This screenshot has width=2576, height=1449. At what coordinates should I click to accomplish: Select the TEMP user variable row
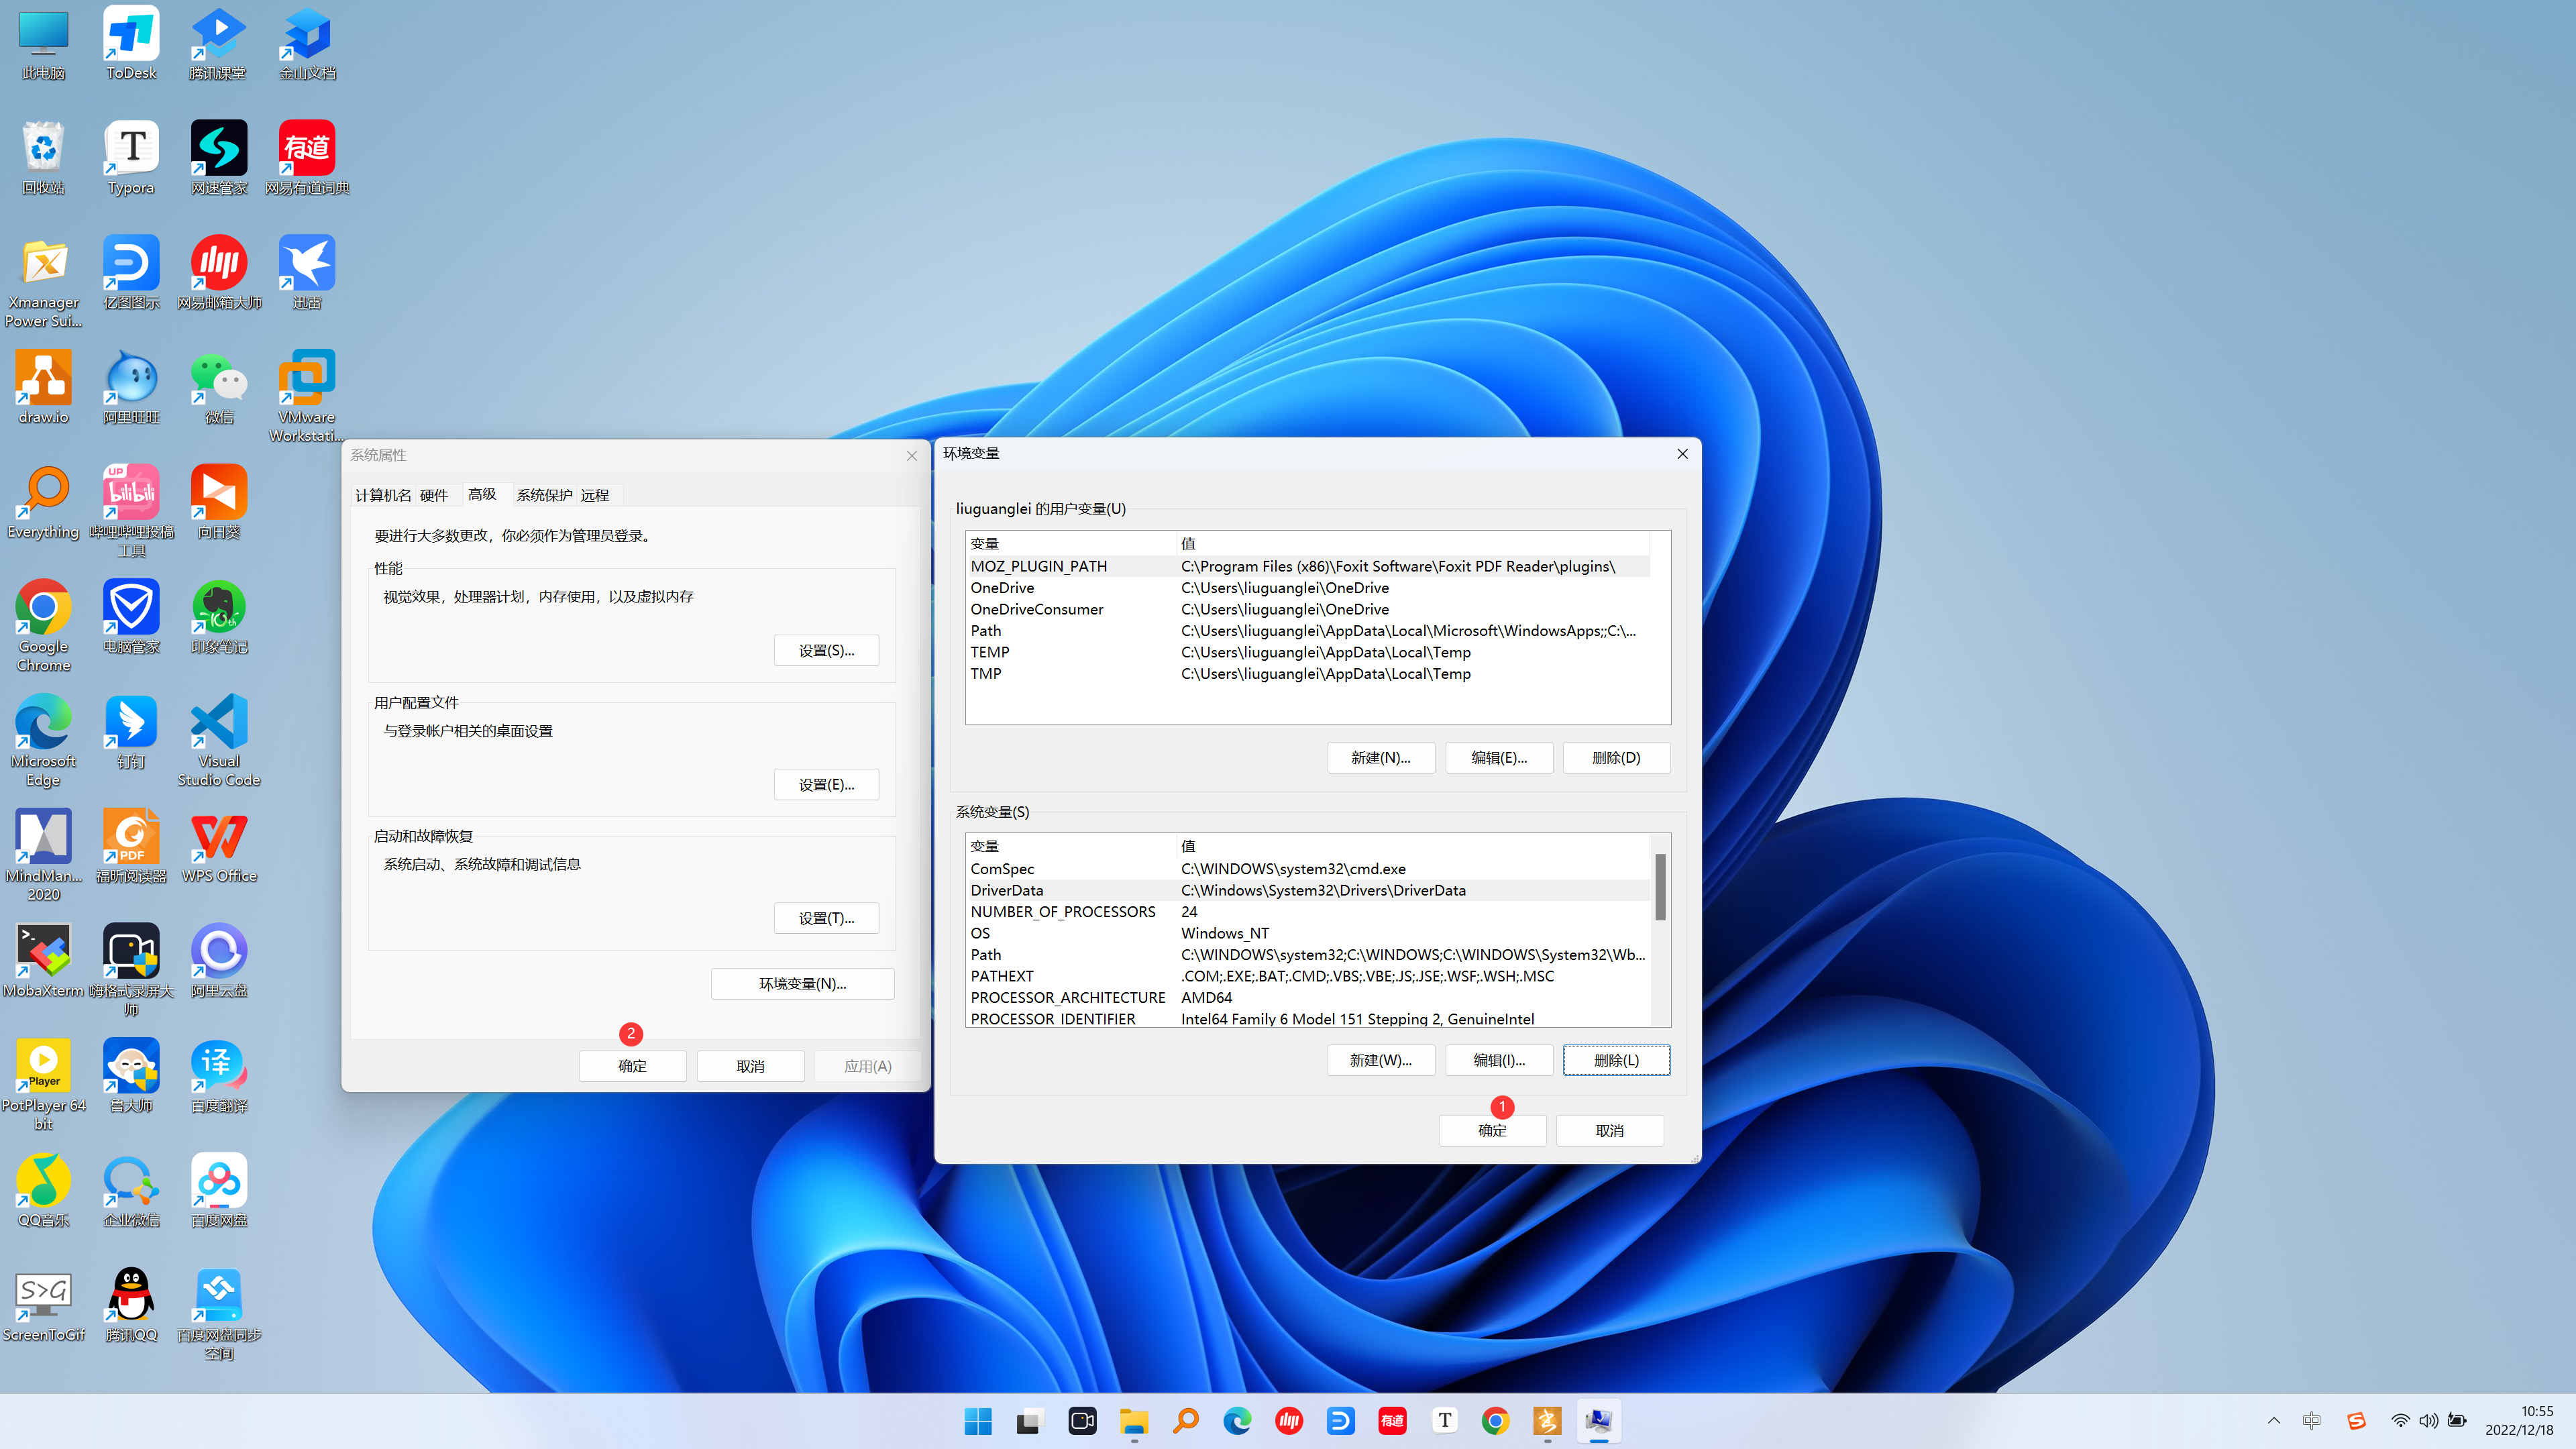coord(1307,652)
